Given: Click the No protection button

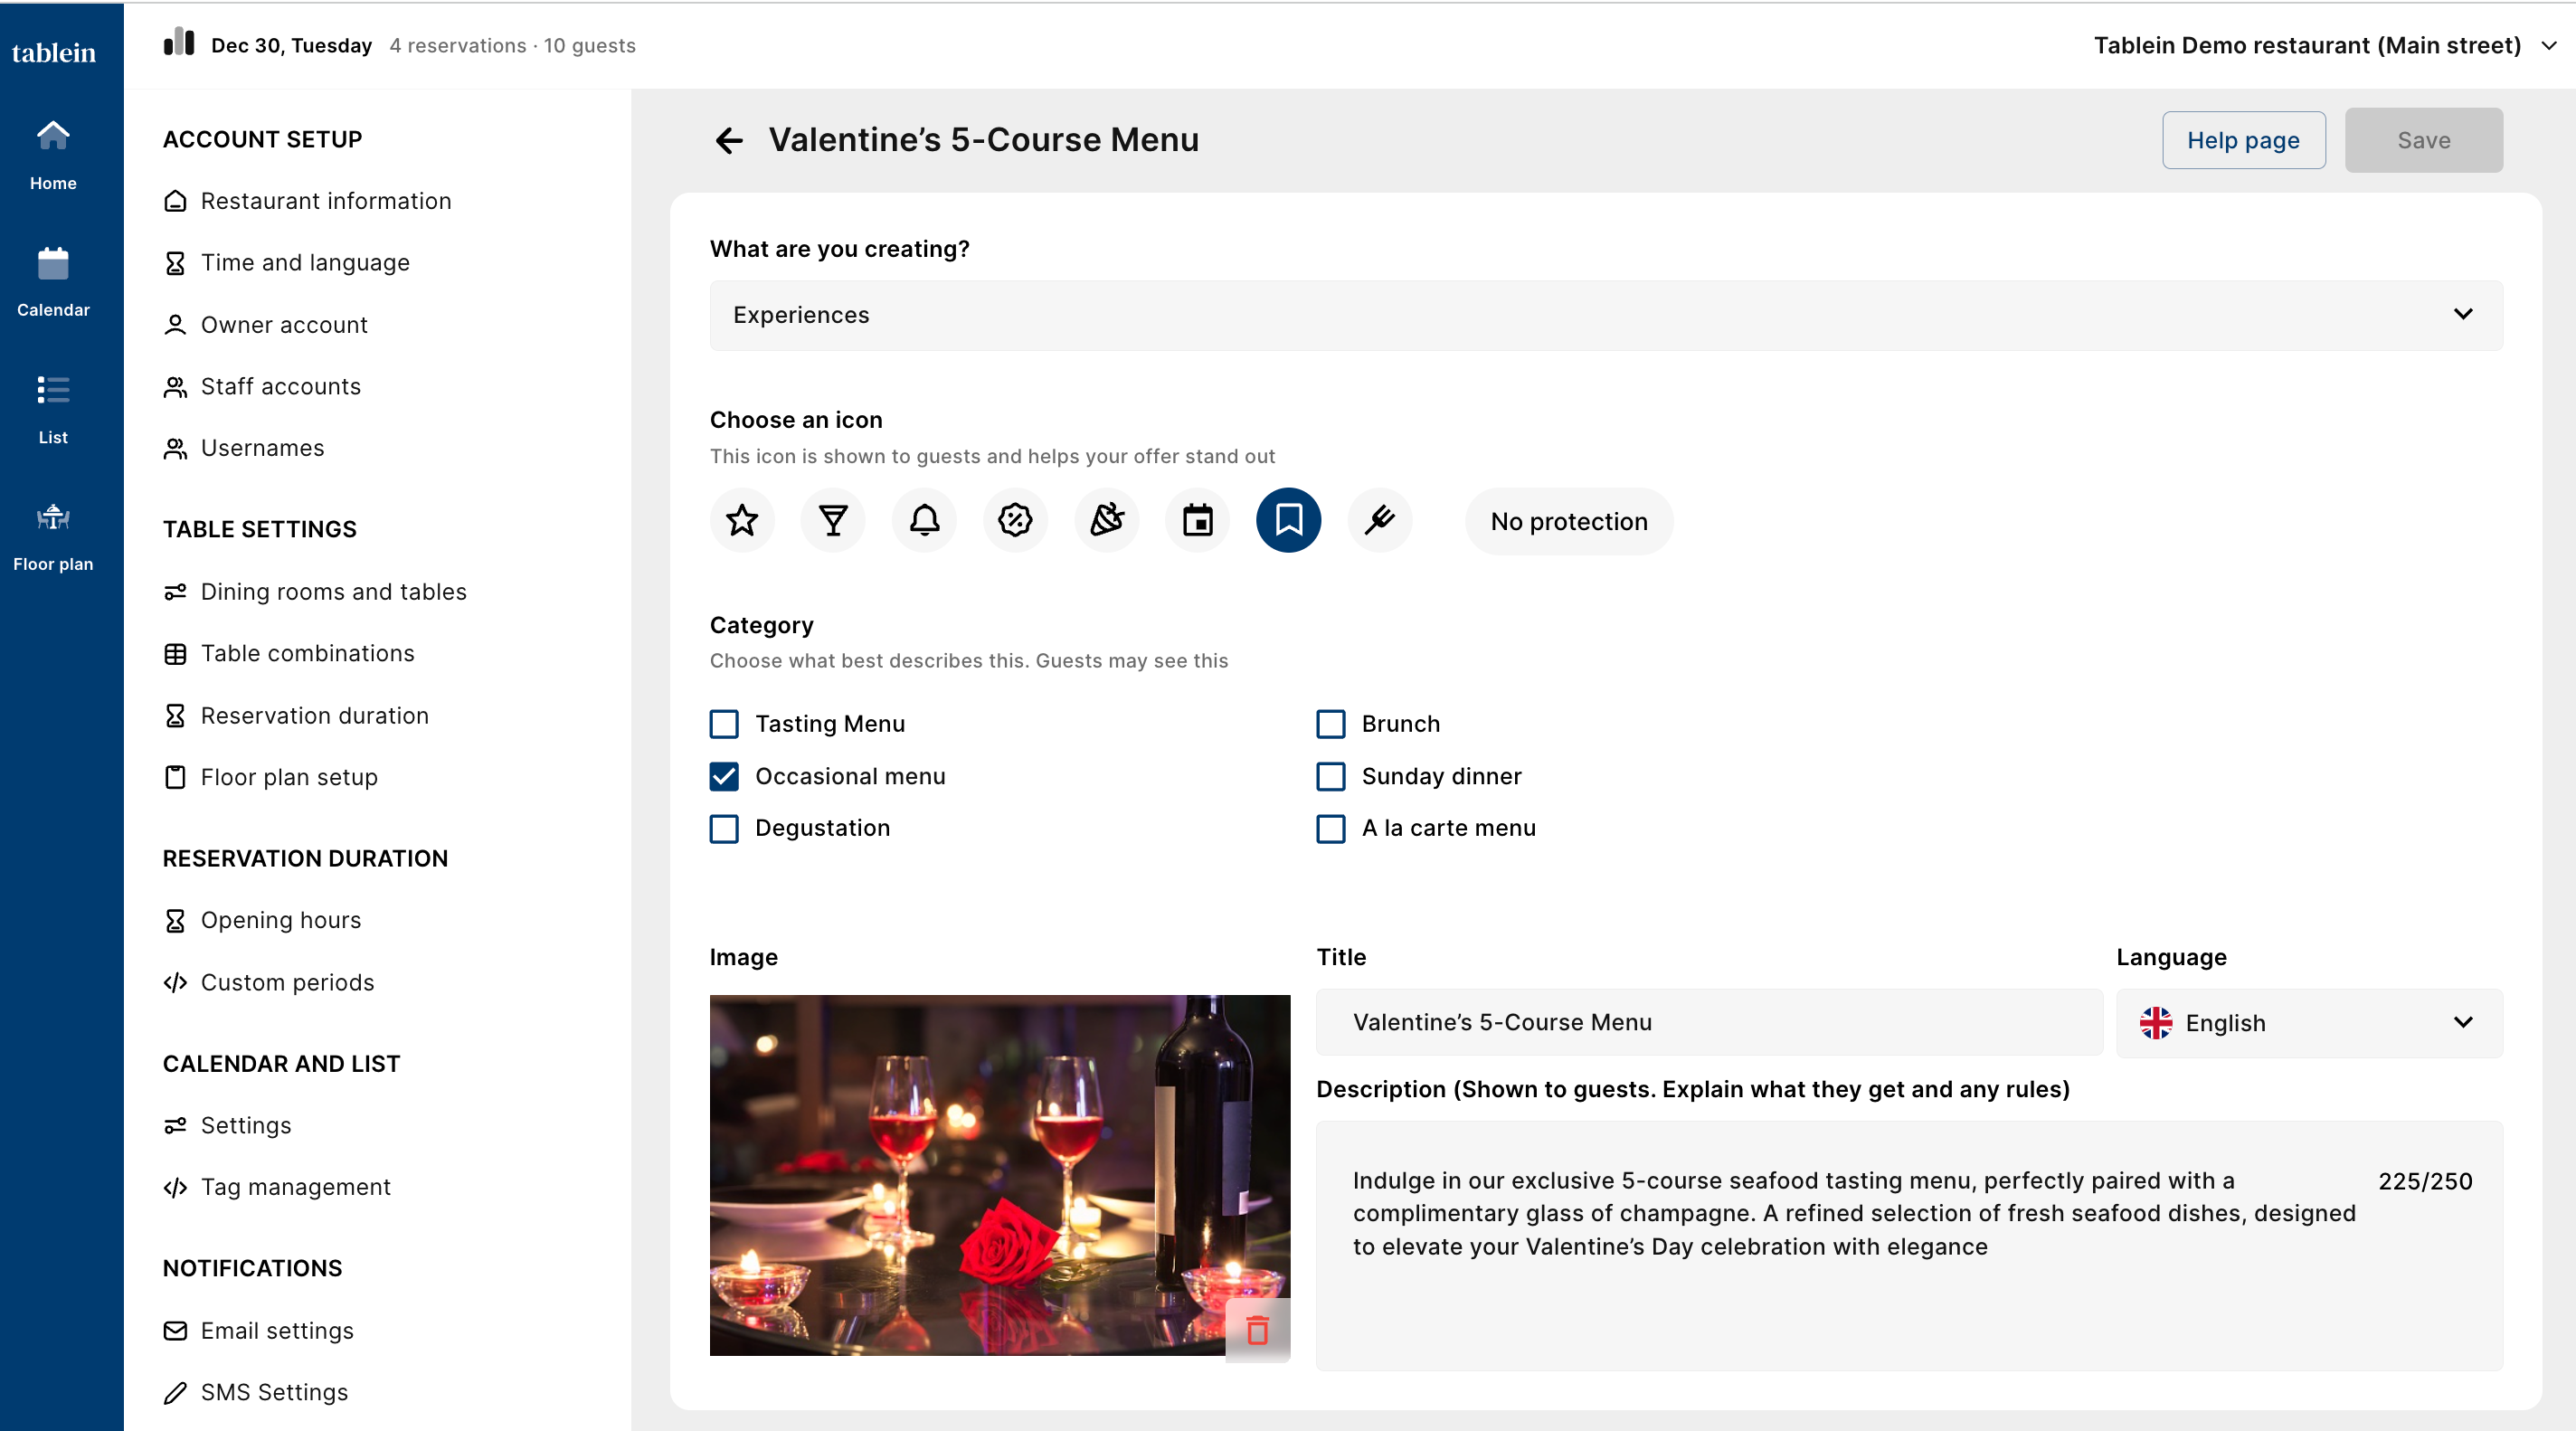Looking at the screenshot, I should coord(1568,521).
